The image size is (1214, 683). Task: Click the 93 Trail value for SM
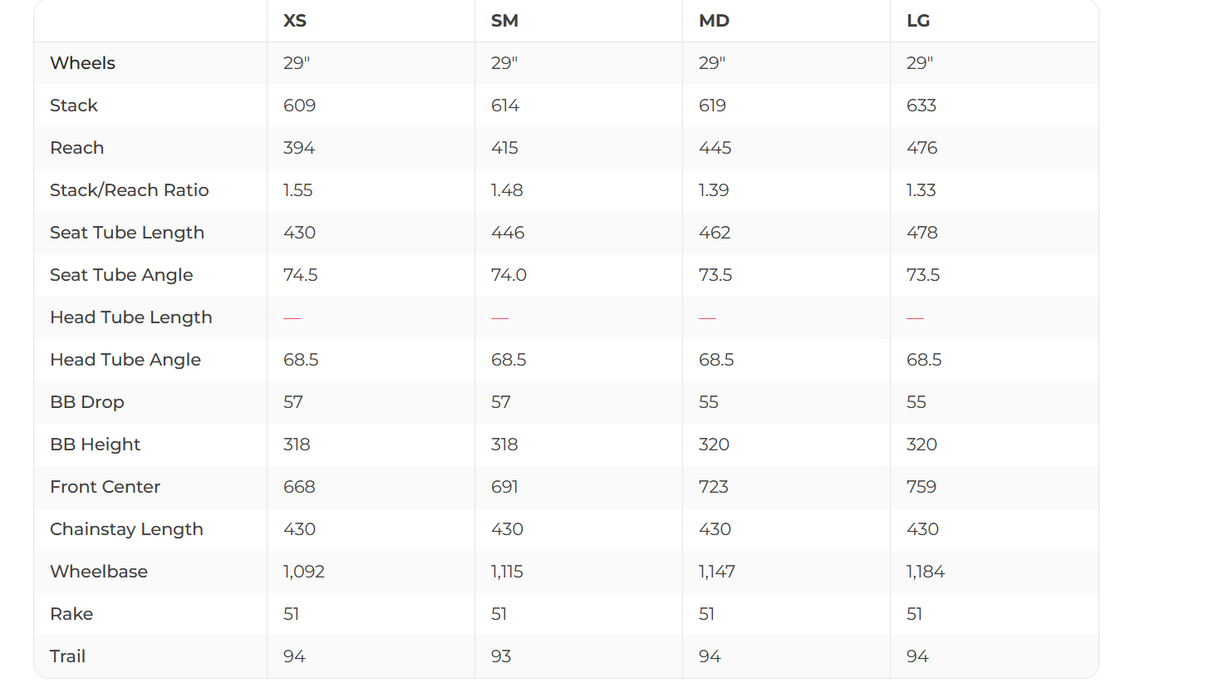(501, 657)
